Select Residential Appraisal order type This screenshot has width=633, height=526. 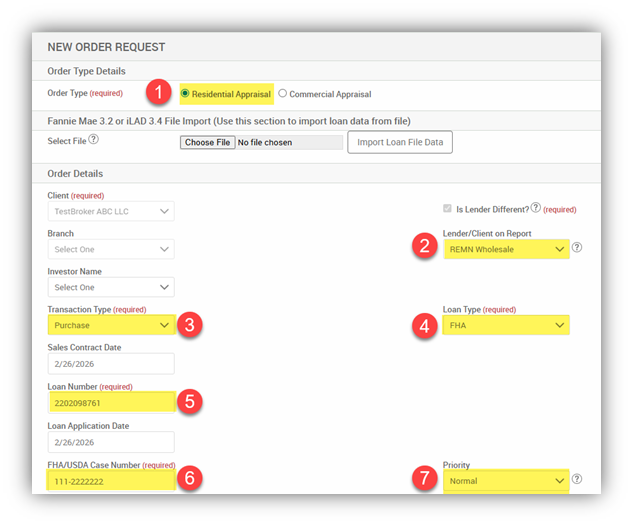pyautogui.click(x=186, y=94)
